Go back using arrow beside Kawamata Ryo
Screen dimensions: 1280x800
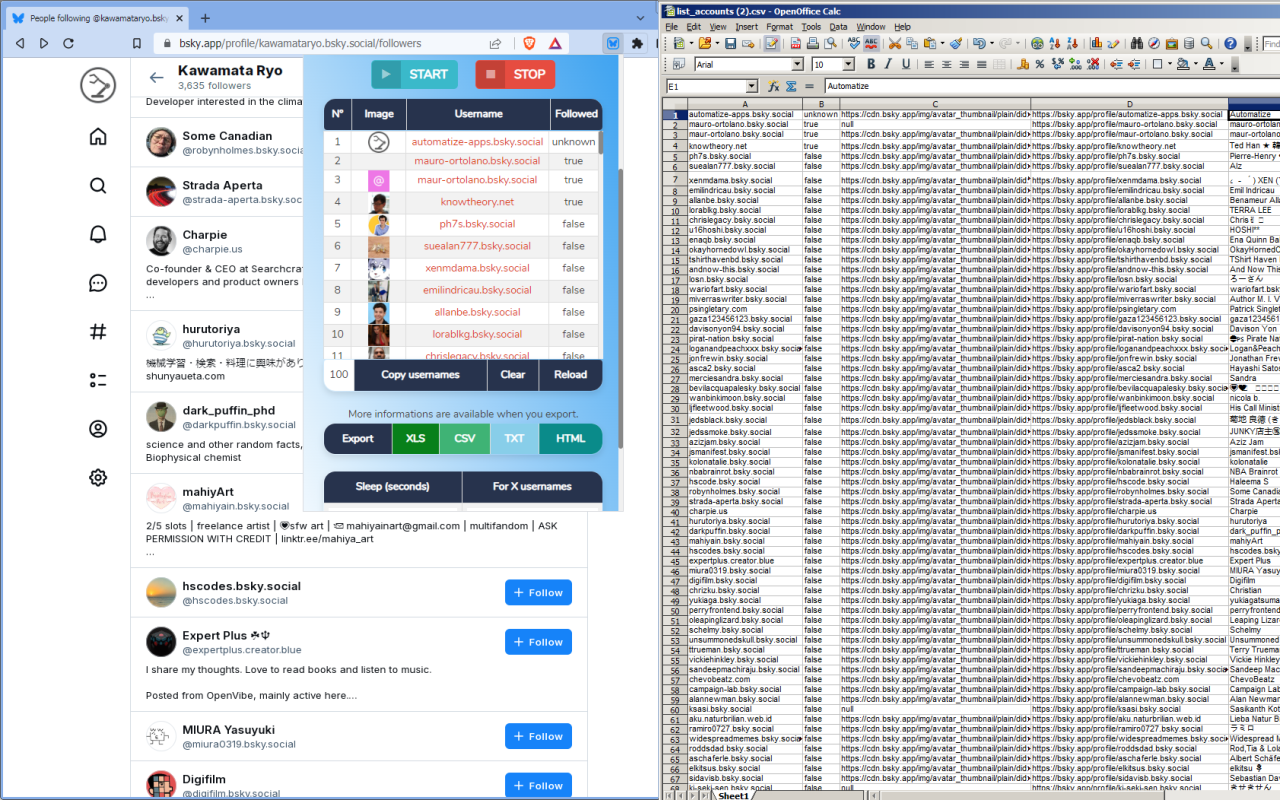(x=156, y=77)
